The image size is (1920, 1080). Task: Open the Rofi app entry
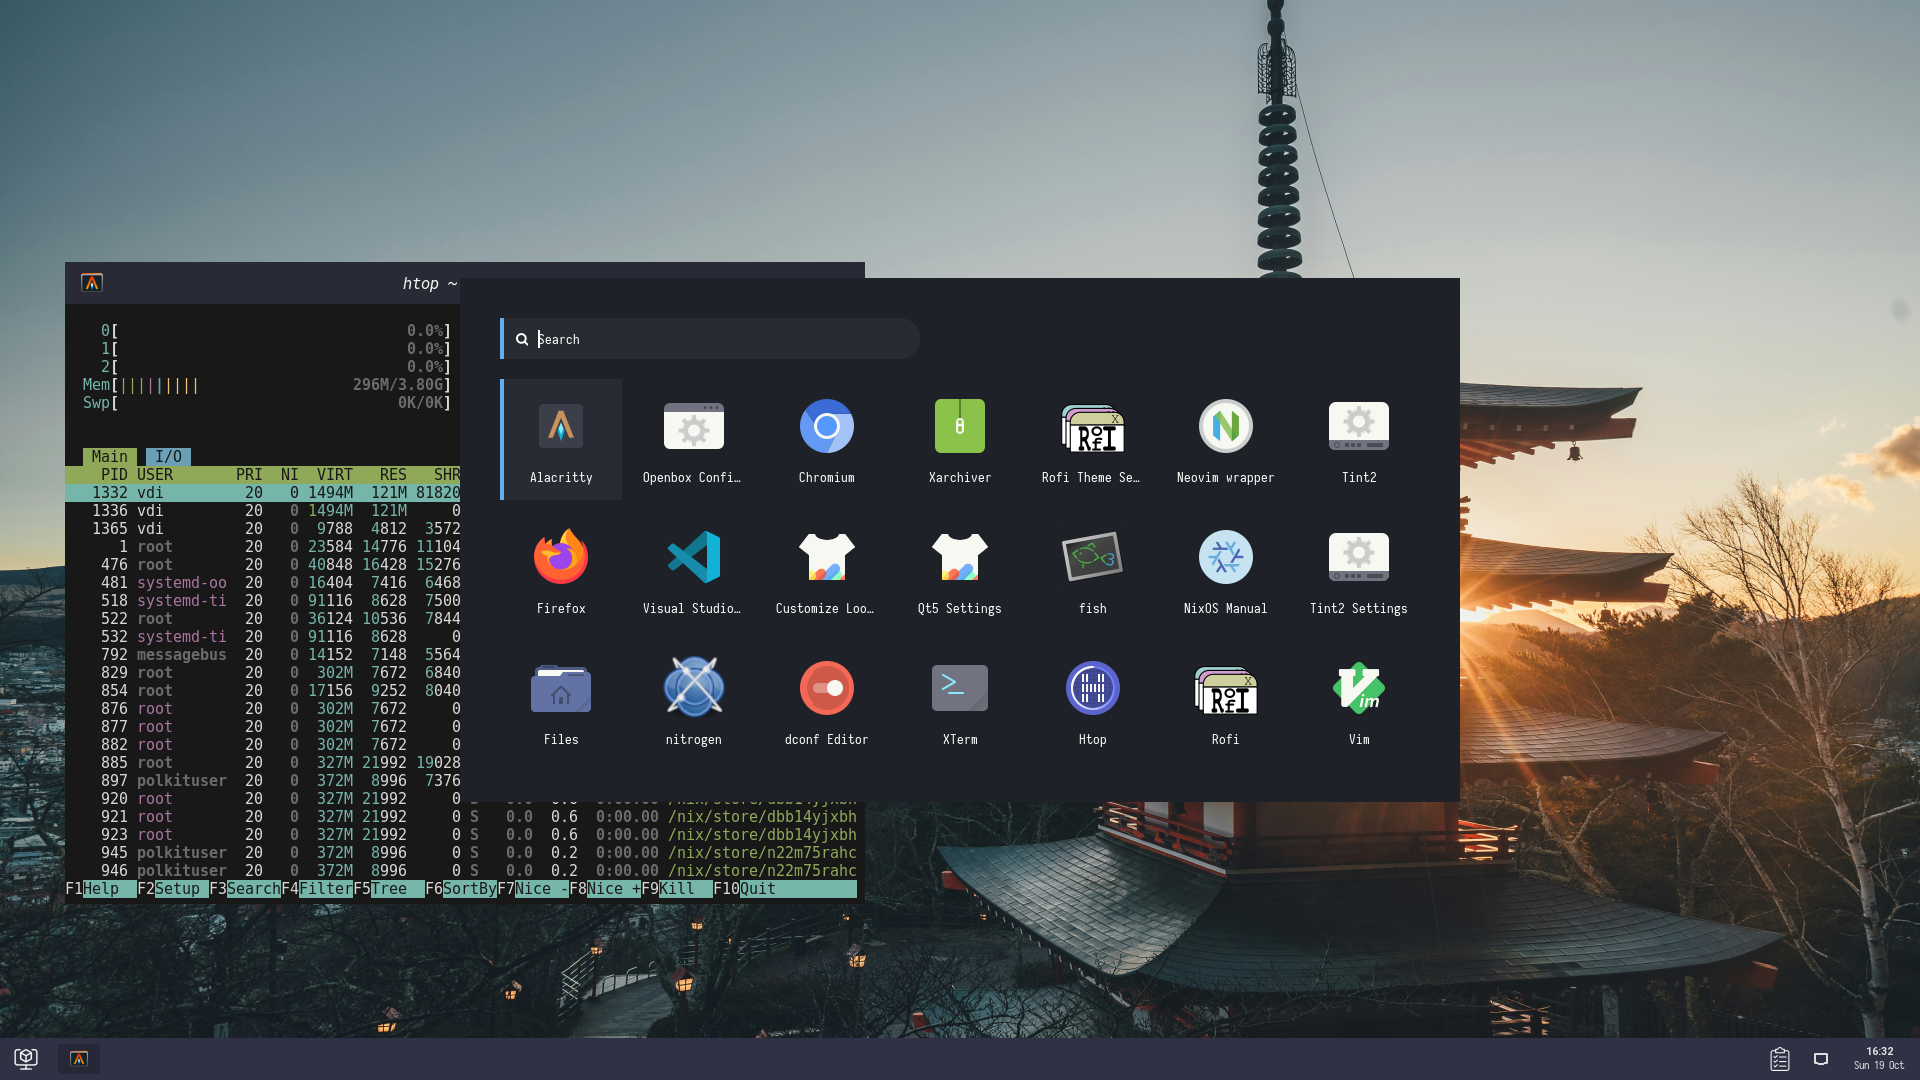1225,702
